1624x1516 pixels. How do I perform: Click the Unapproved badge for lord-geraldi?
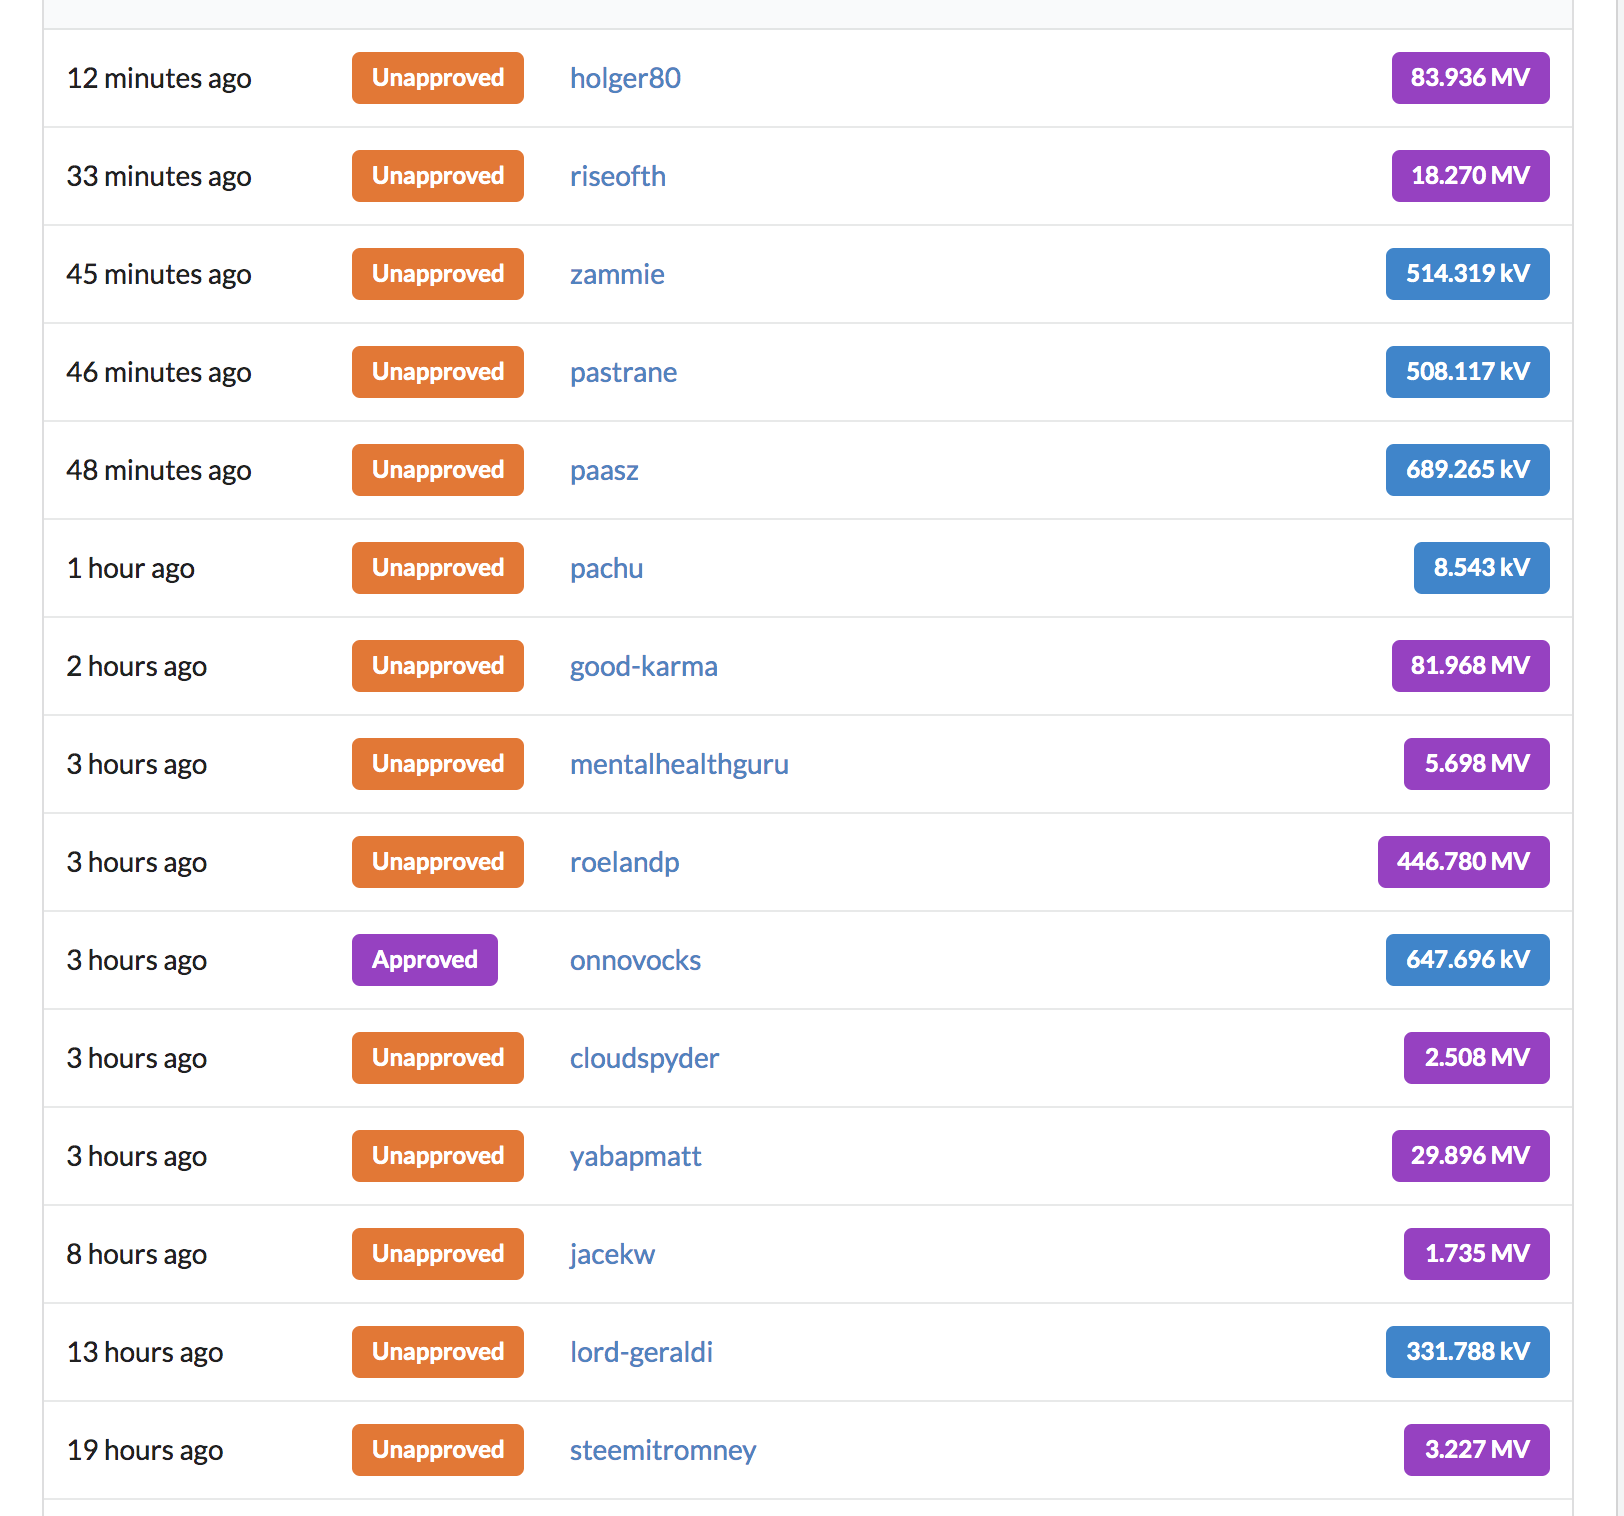coord(438,1352)
